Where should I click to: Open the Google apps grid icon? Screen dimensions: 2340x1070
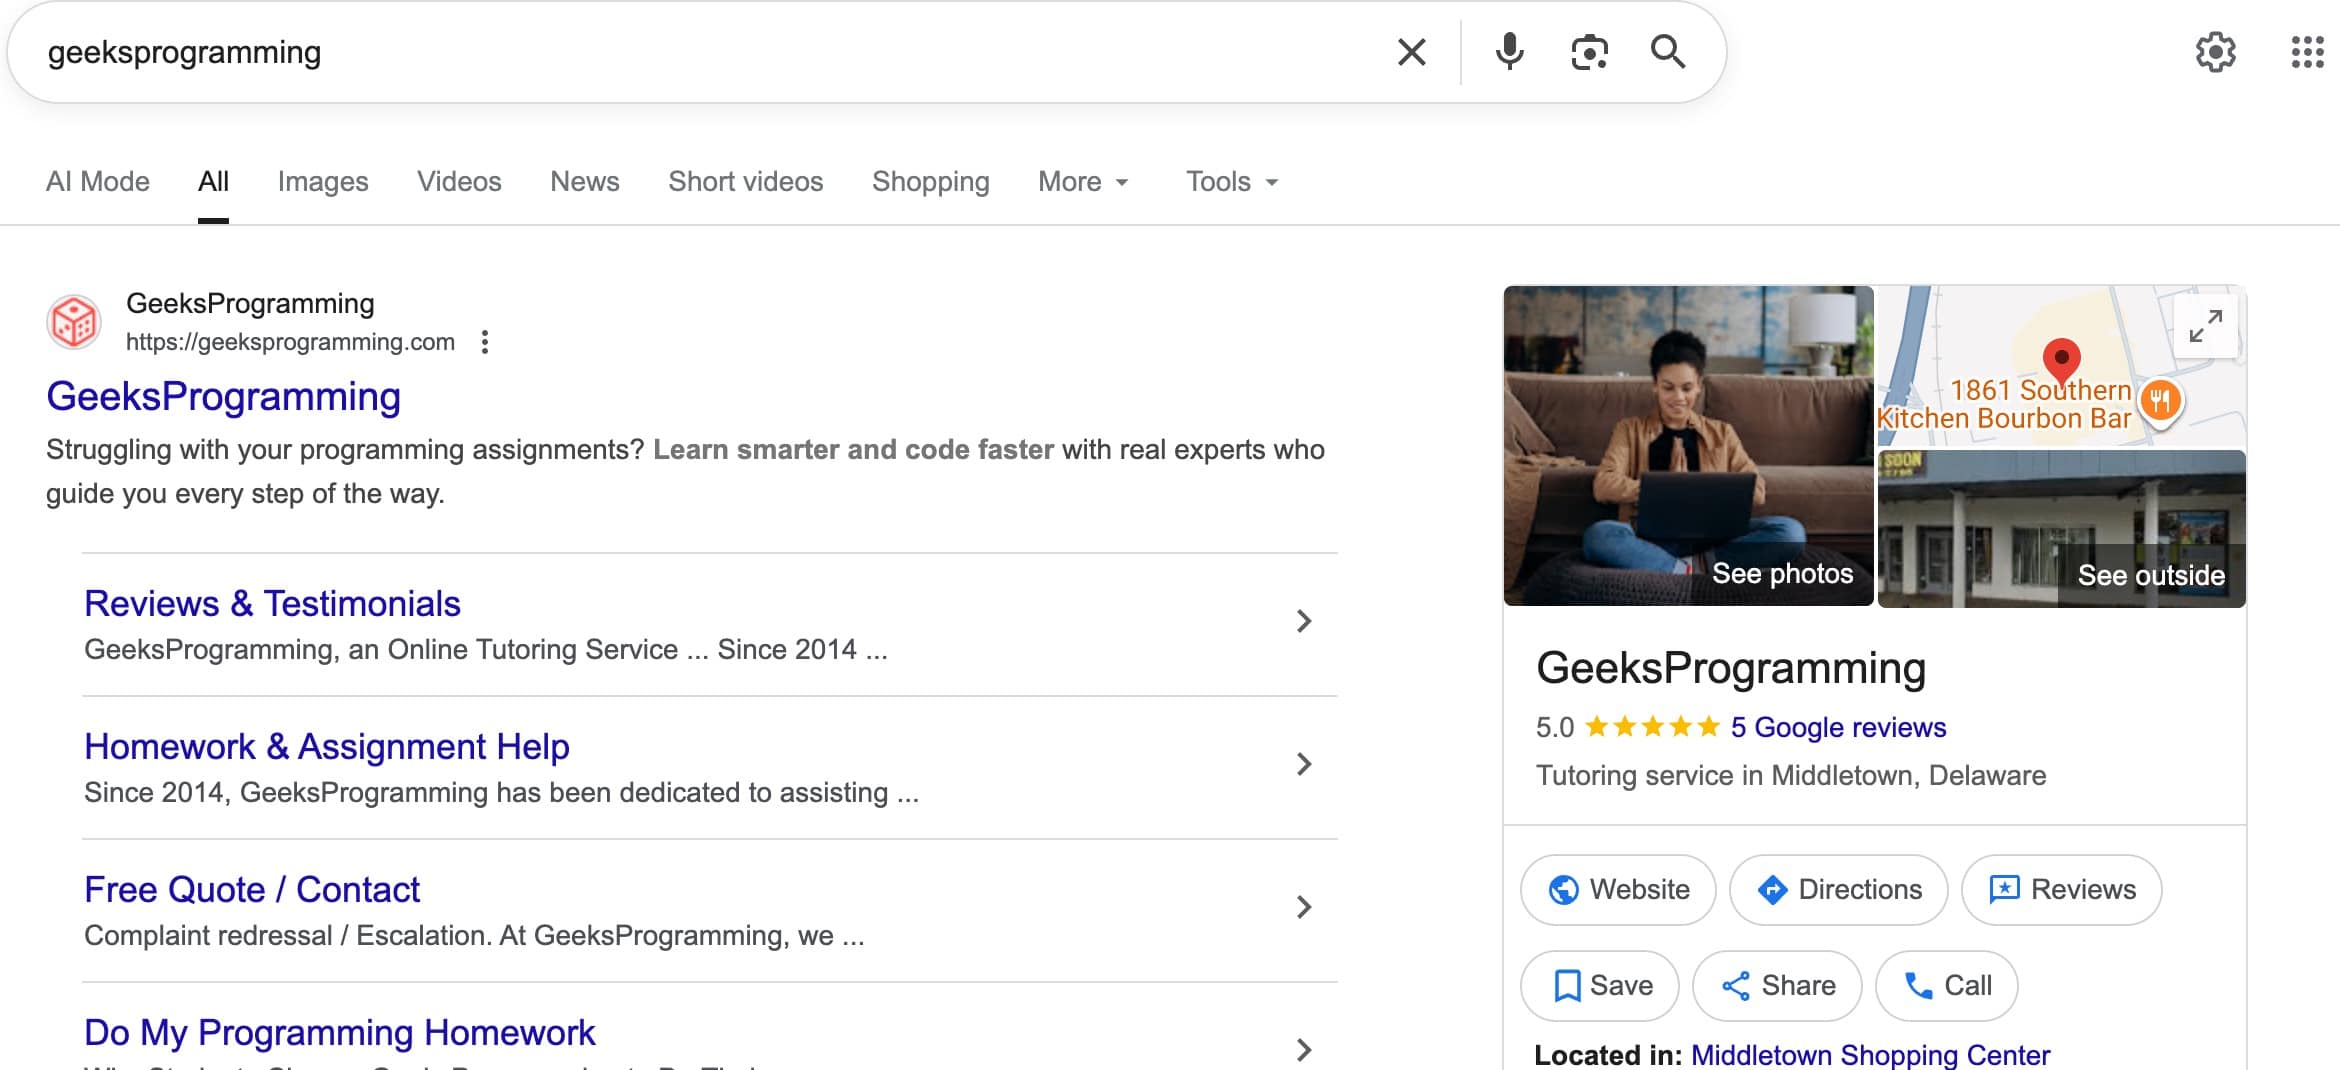point(2307,52)
